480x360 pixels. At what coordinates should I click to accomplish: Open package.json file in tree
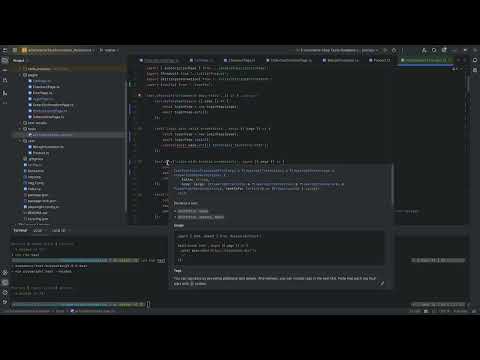click(x=37, y=195)
